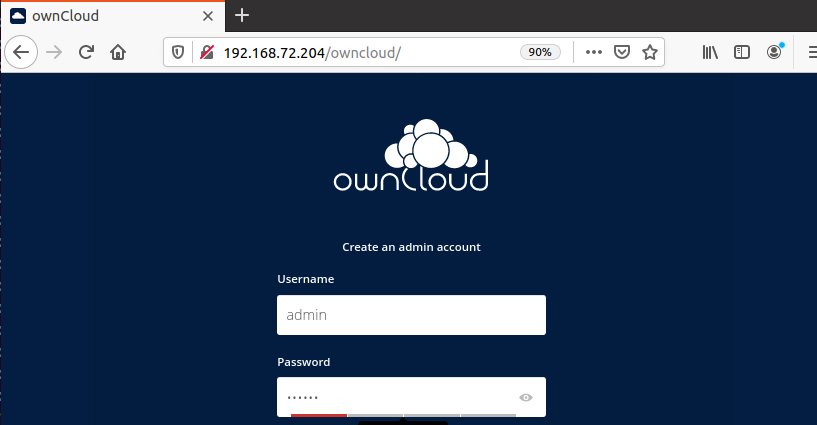Click the Password label
This screenshot has width=817, height=425.
pyautogui.click(x=303, y=362)
